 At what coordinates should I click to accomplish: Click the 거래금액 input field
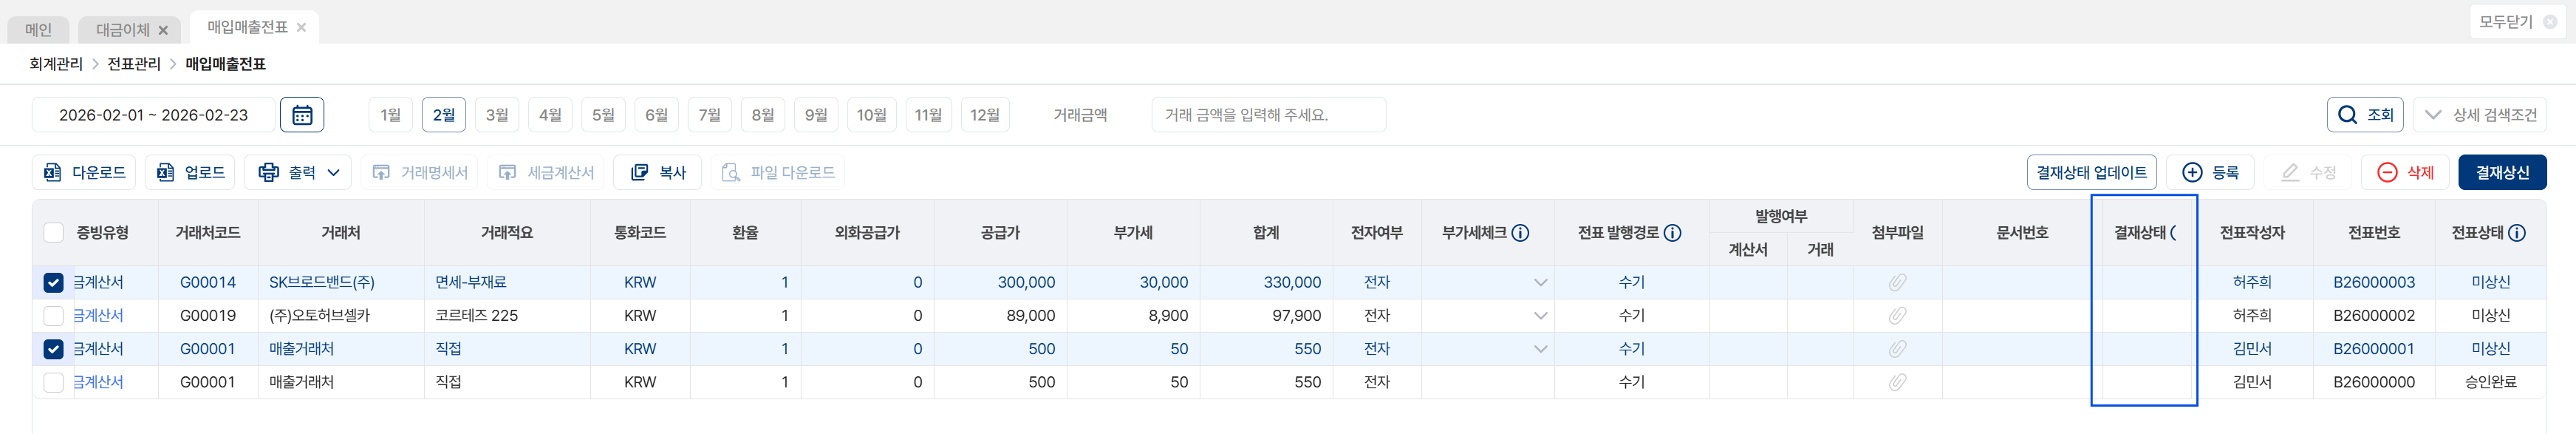pyautogui.click(x=1268, y=115)
